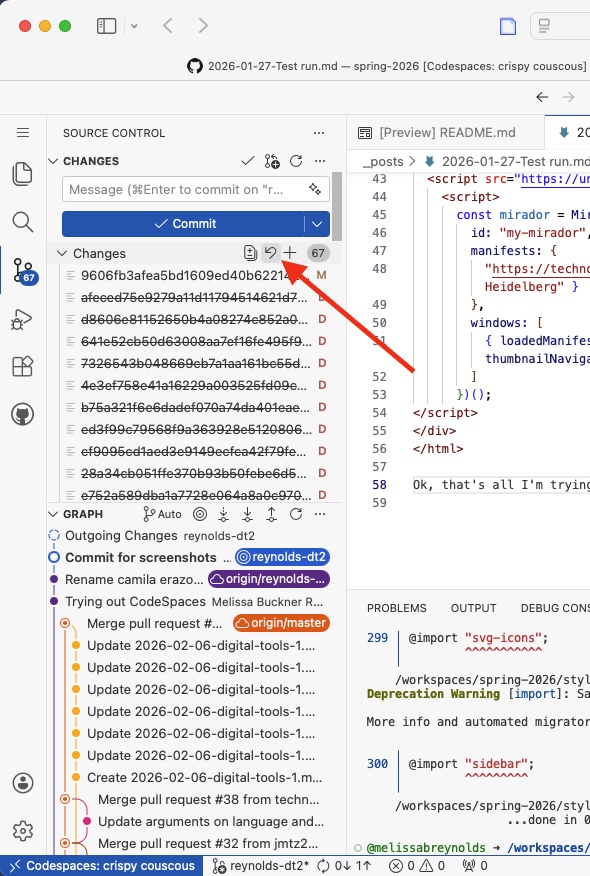Click reynolds-dt2* branch in status bar
Image resolution: width=590 pixels, height=876 pixels.
[x=261, y=866]
